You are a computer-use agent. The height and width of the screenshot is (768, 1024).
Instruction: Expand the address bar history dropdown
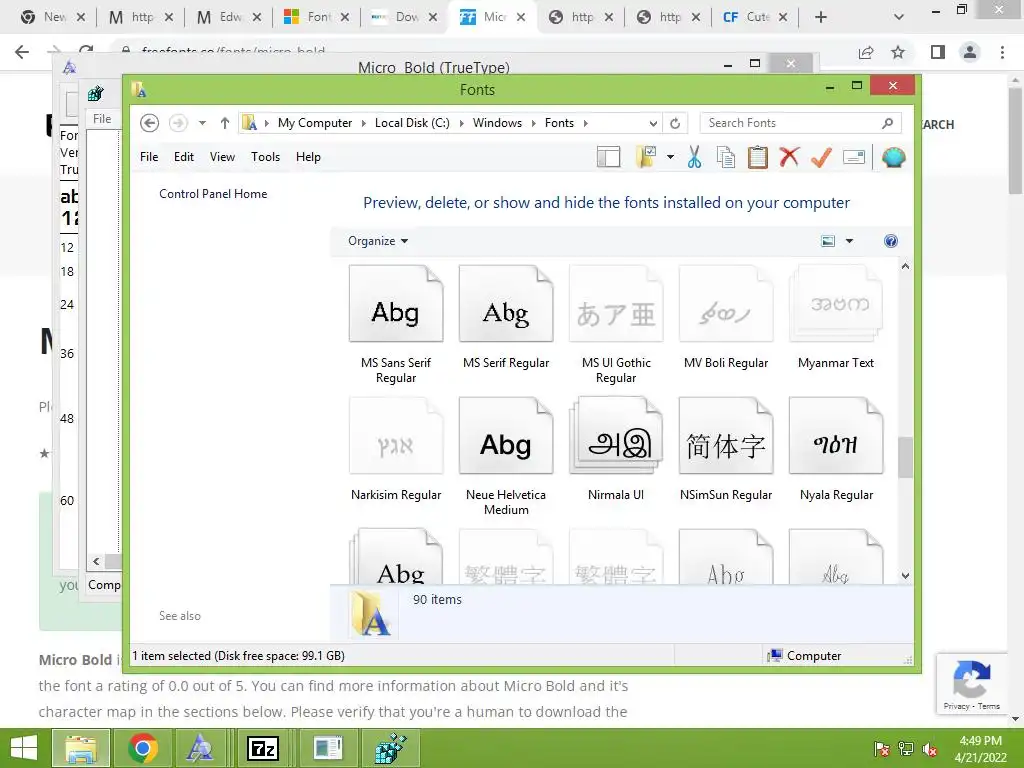[x=652, y=123]
